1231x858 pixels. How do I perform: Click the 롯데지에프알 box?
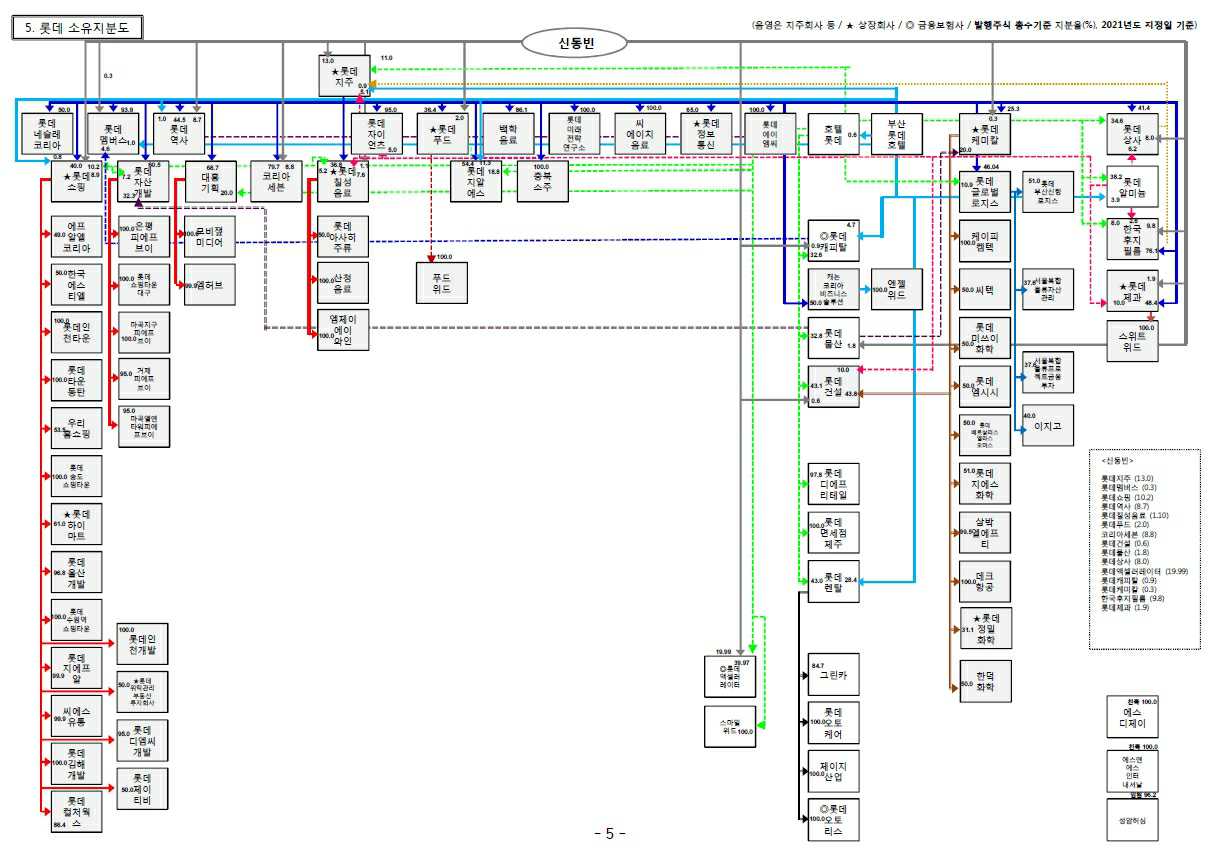coord(76,668)
